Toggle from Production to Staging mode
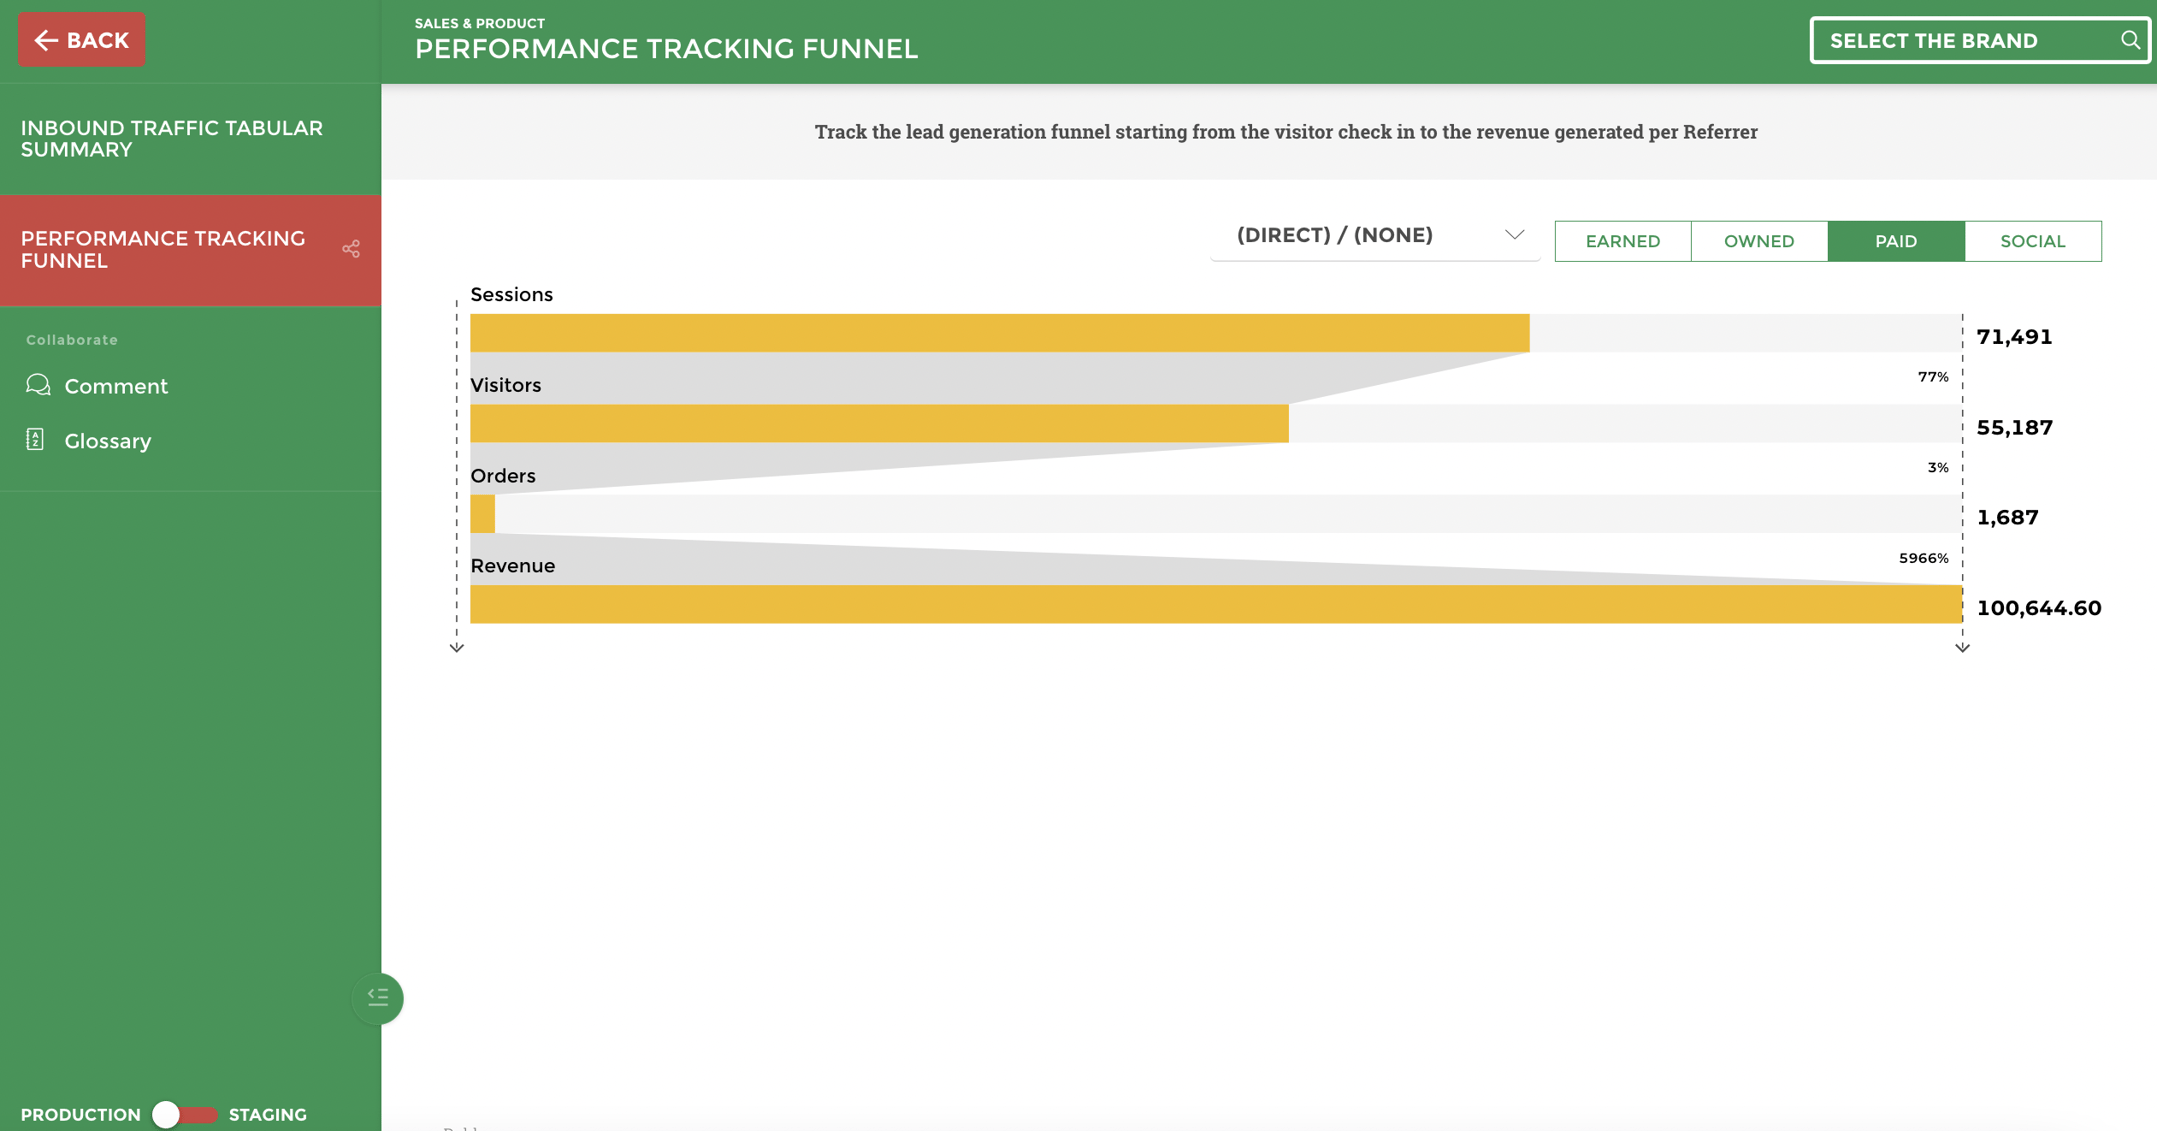The image size is (2157, 1131). (186, 1113)
